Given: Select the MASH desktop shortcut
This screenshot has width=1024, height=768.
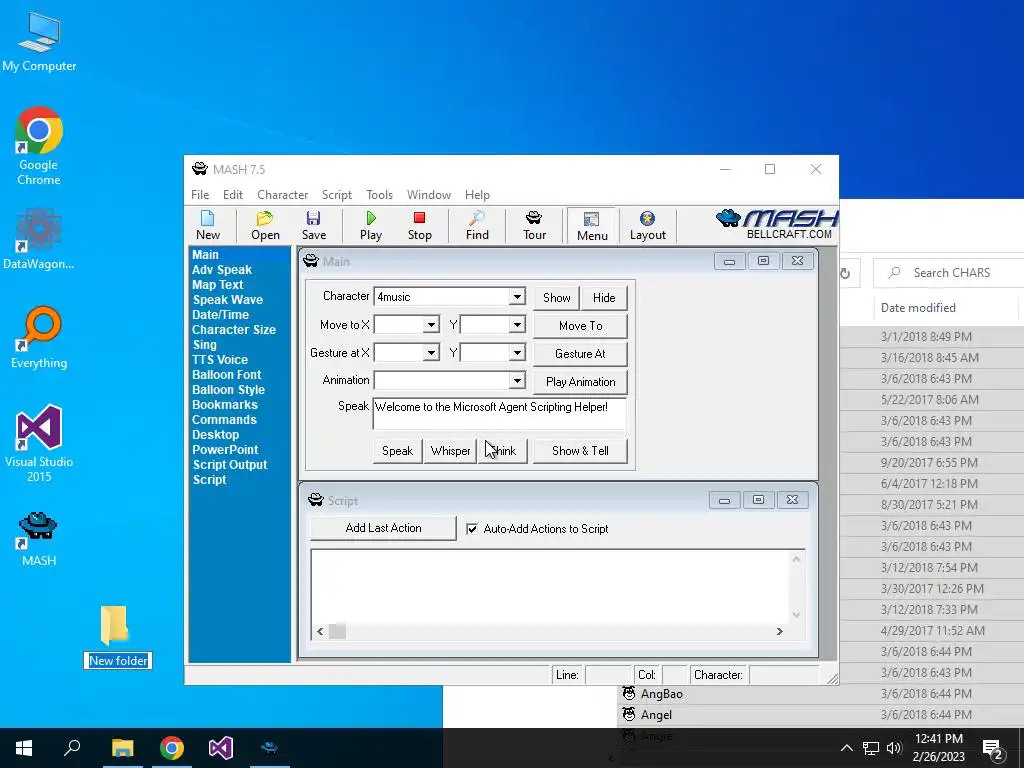Looking at the screenshot, I should pyautogui.click(x=39, y=539).
